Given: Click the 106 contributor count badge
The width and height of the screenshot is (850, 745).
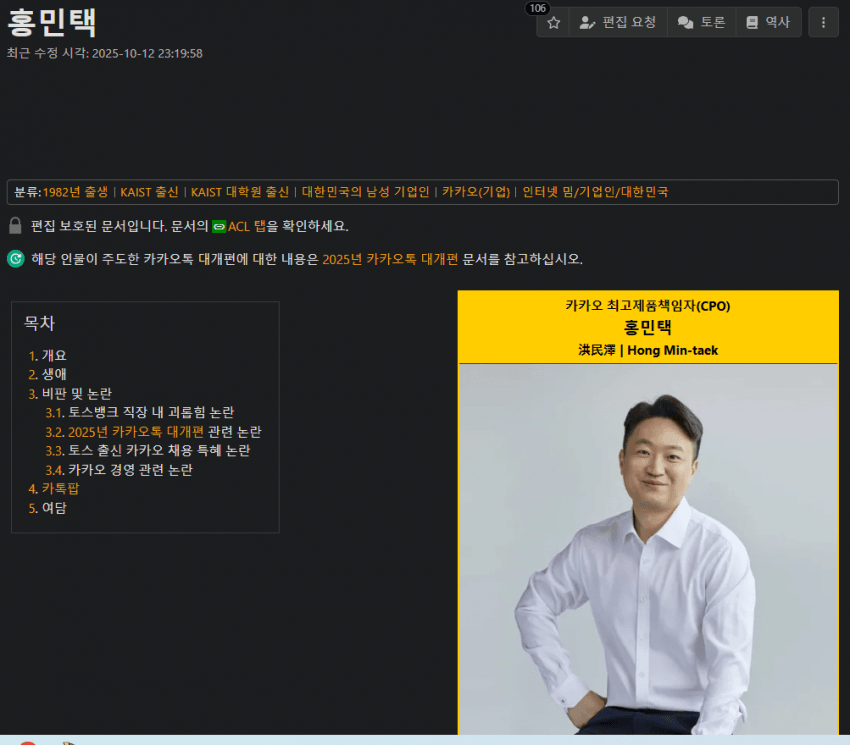Looking at the screenshot, I should (538, 8).
